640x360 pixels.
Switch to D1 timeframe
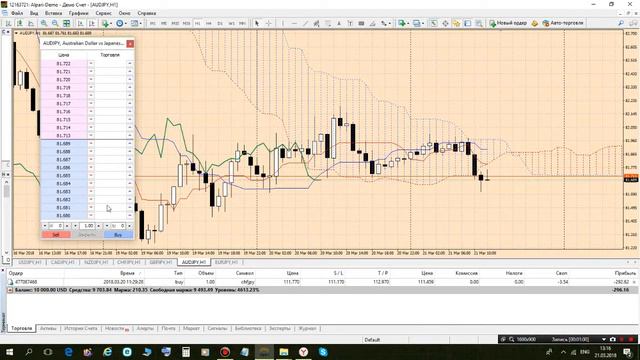[220, 23]
